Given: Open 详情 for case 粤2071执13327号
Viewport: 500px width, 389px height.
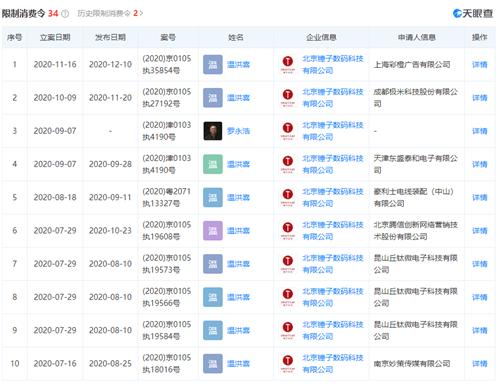Looking at the screenshot, I should pyautogui.click(x=480, y=197).
